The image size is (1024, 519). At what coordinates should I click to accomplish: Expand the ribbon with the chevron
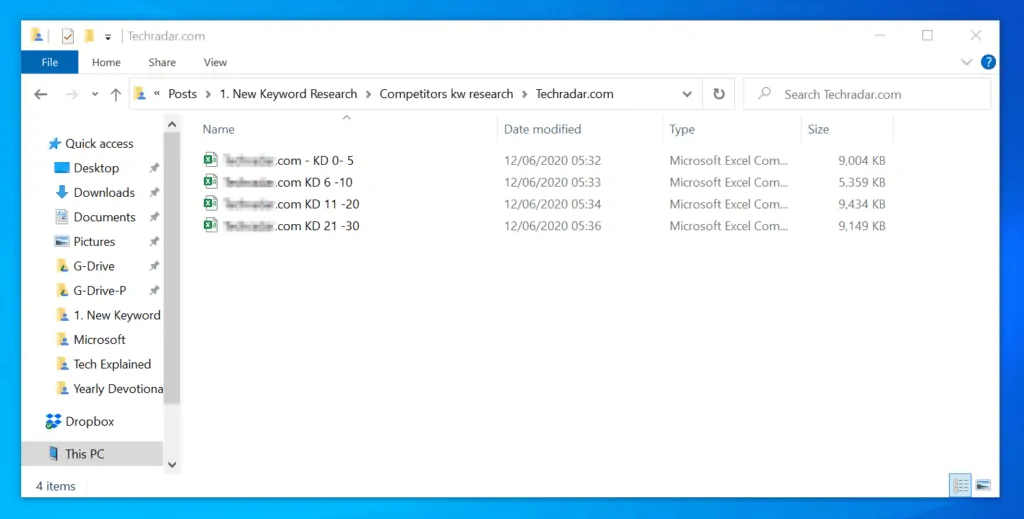966,62
